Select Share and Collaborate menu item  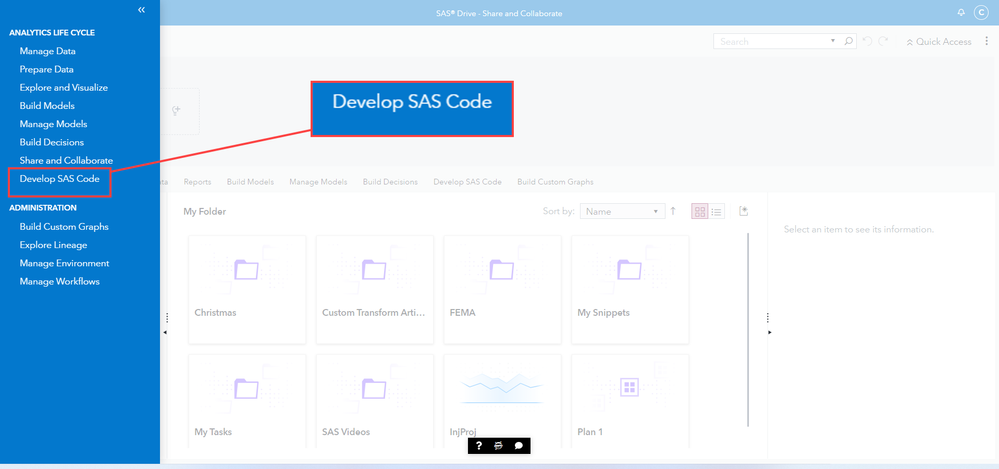[66, 161]
